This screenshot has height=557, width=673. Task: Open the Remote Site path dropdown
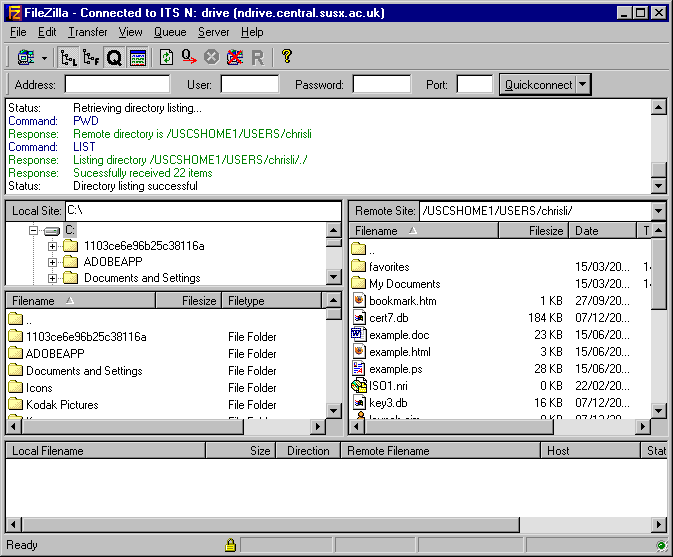pyautogui.click(x=658, y=211)
